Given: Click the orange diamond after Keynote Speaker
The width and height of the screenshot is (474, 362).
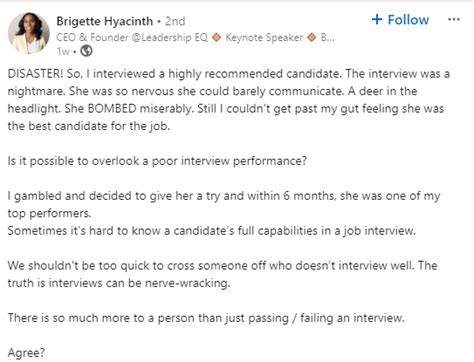Looking at the screenshot, I should (x=312, y=37).
